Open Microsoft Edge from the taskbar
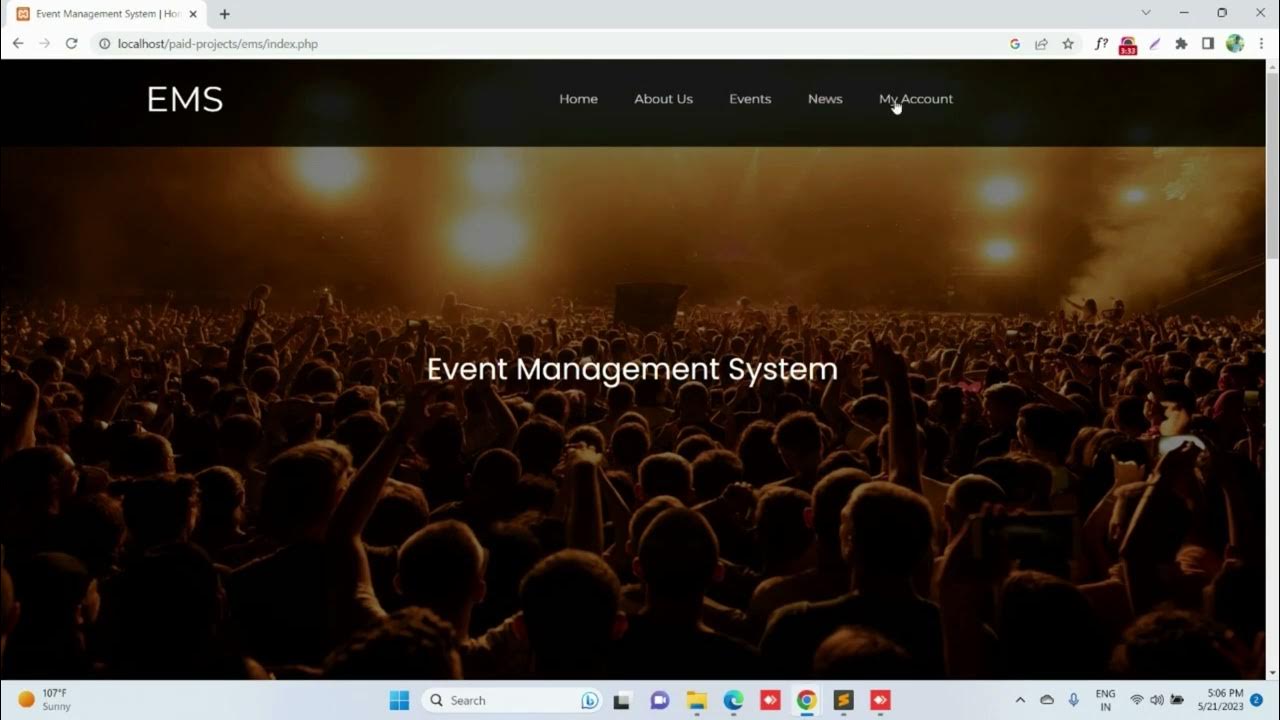1280x720 pixels. click(x=733, y=700)
